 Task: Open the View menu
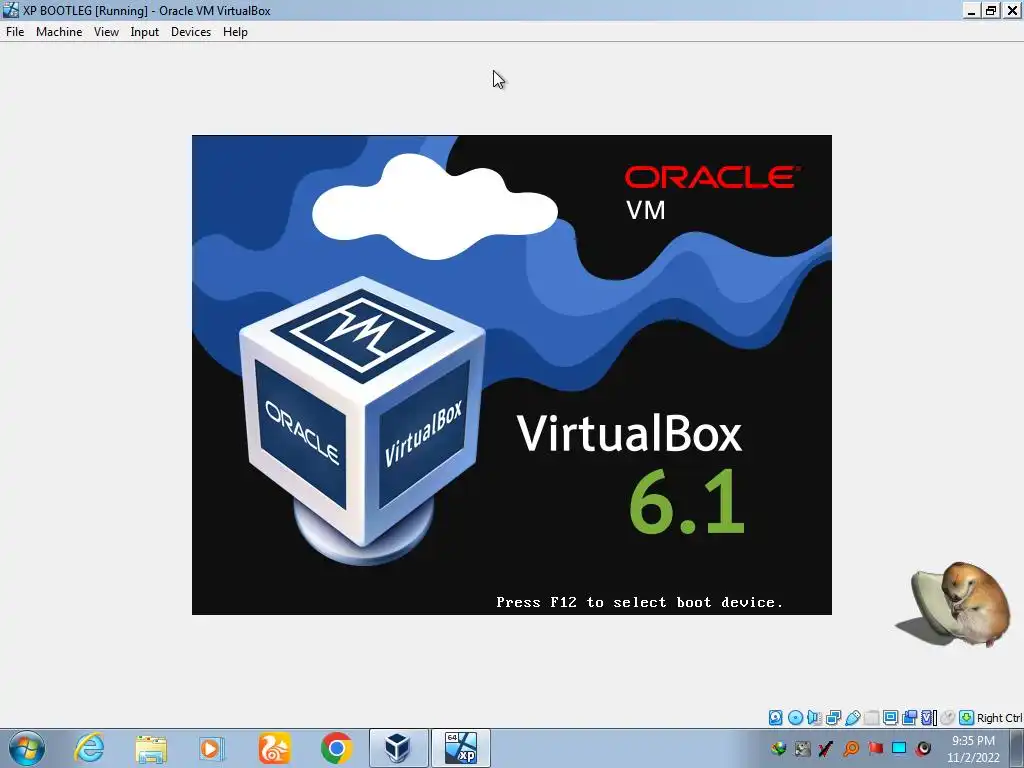tap(106, 32)
